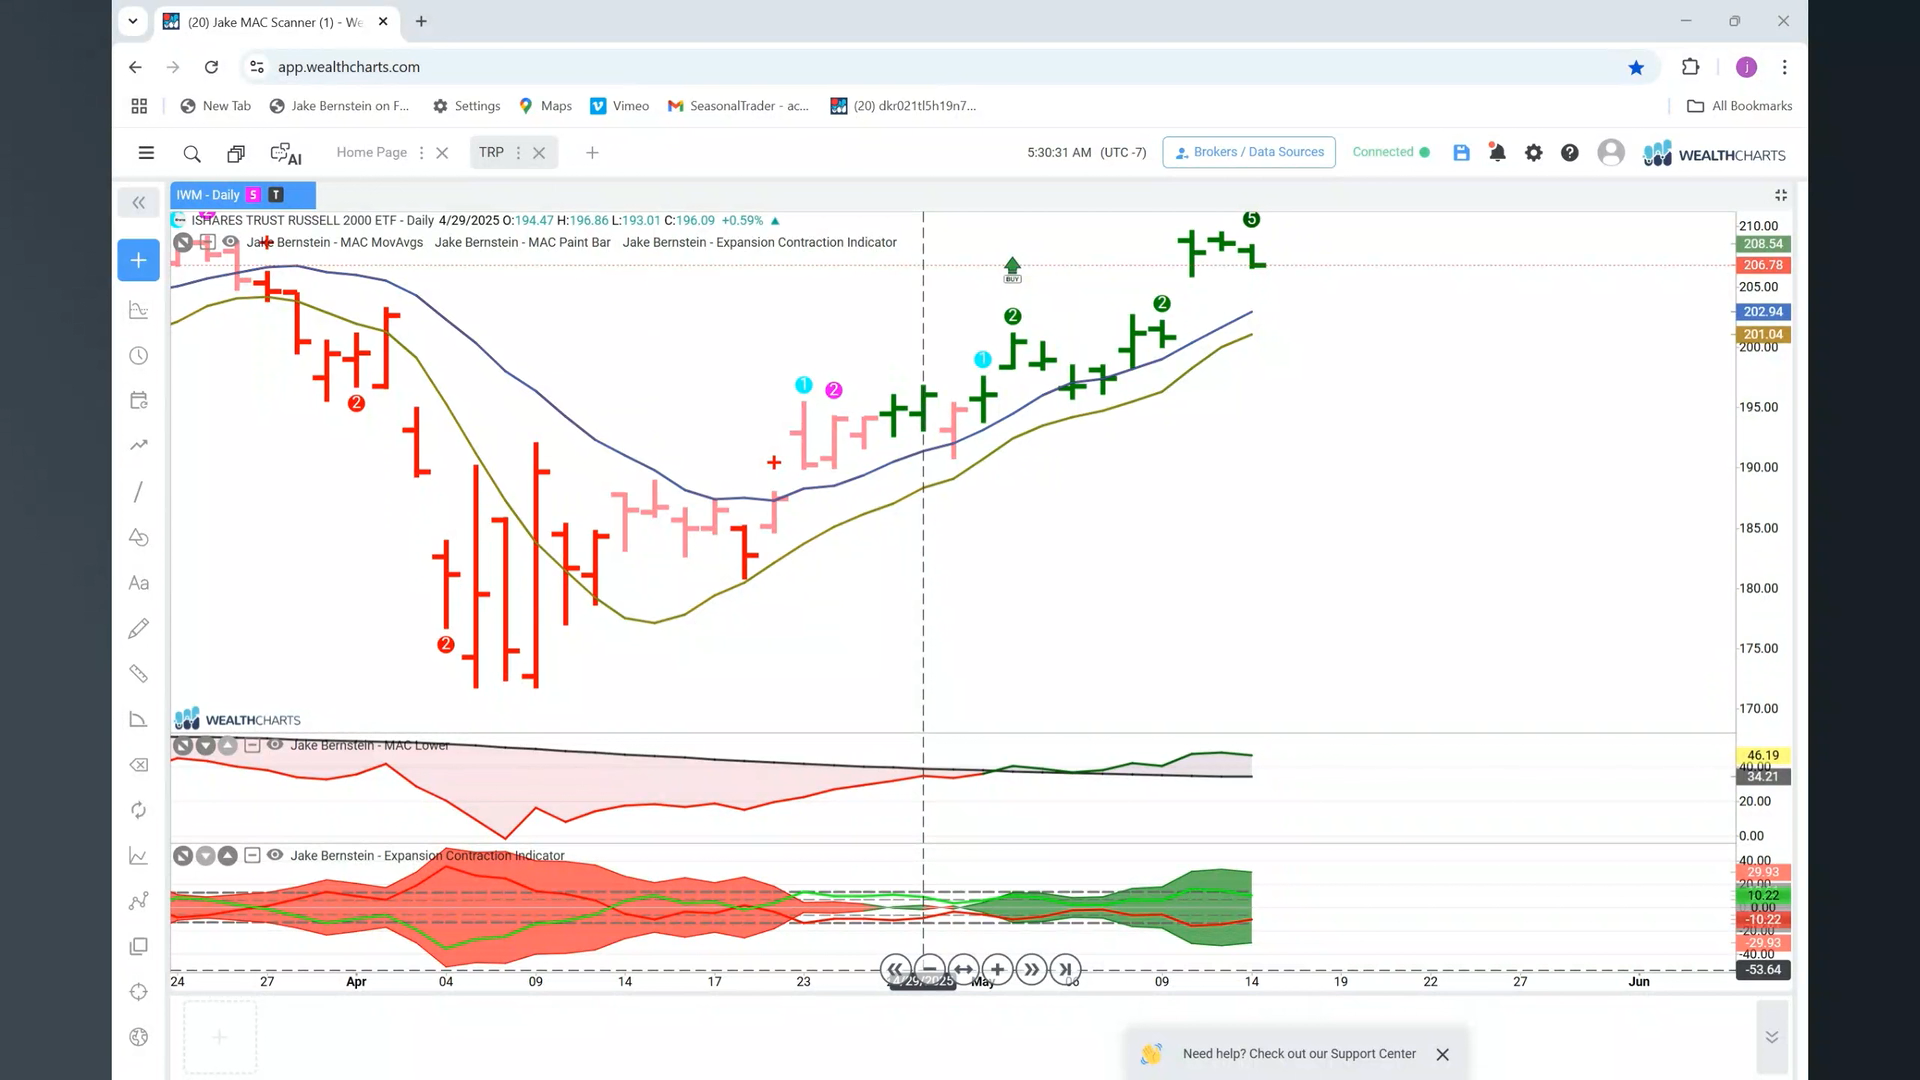Toggle eye icon for MAC Lower panel
Screen dimensions: 1920x1080
coord(275,745)
